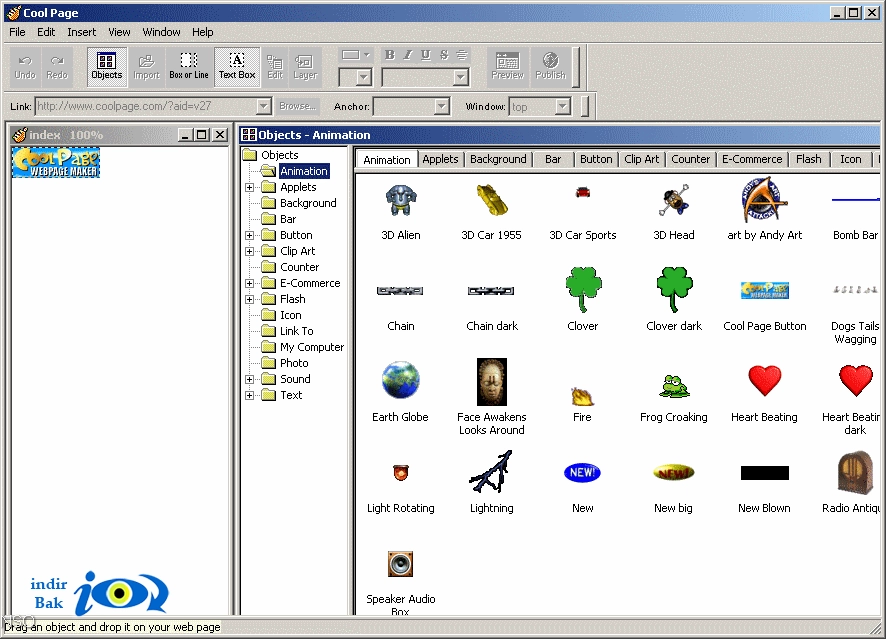This screenshot has width=886, height=639.
Task: Toggle italic text formatting
Action: pos(408,55)
